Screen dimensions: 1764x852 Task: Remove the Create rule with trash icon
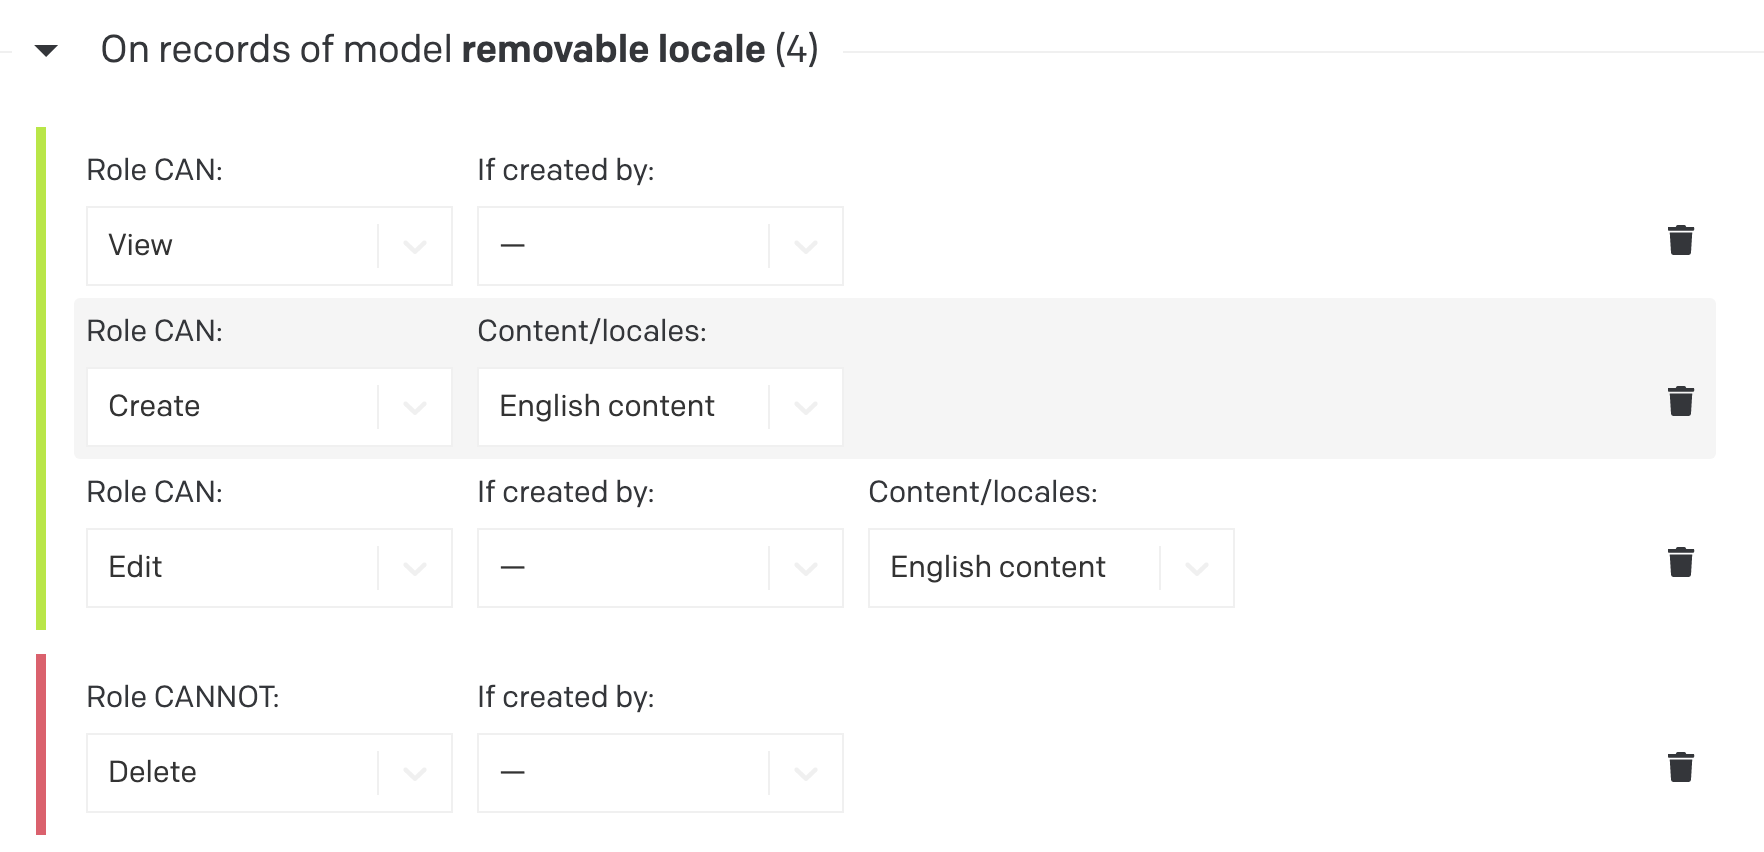point(1680,401)
